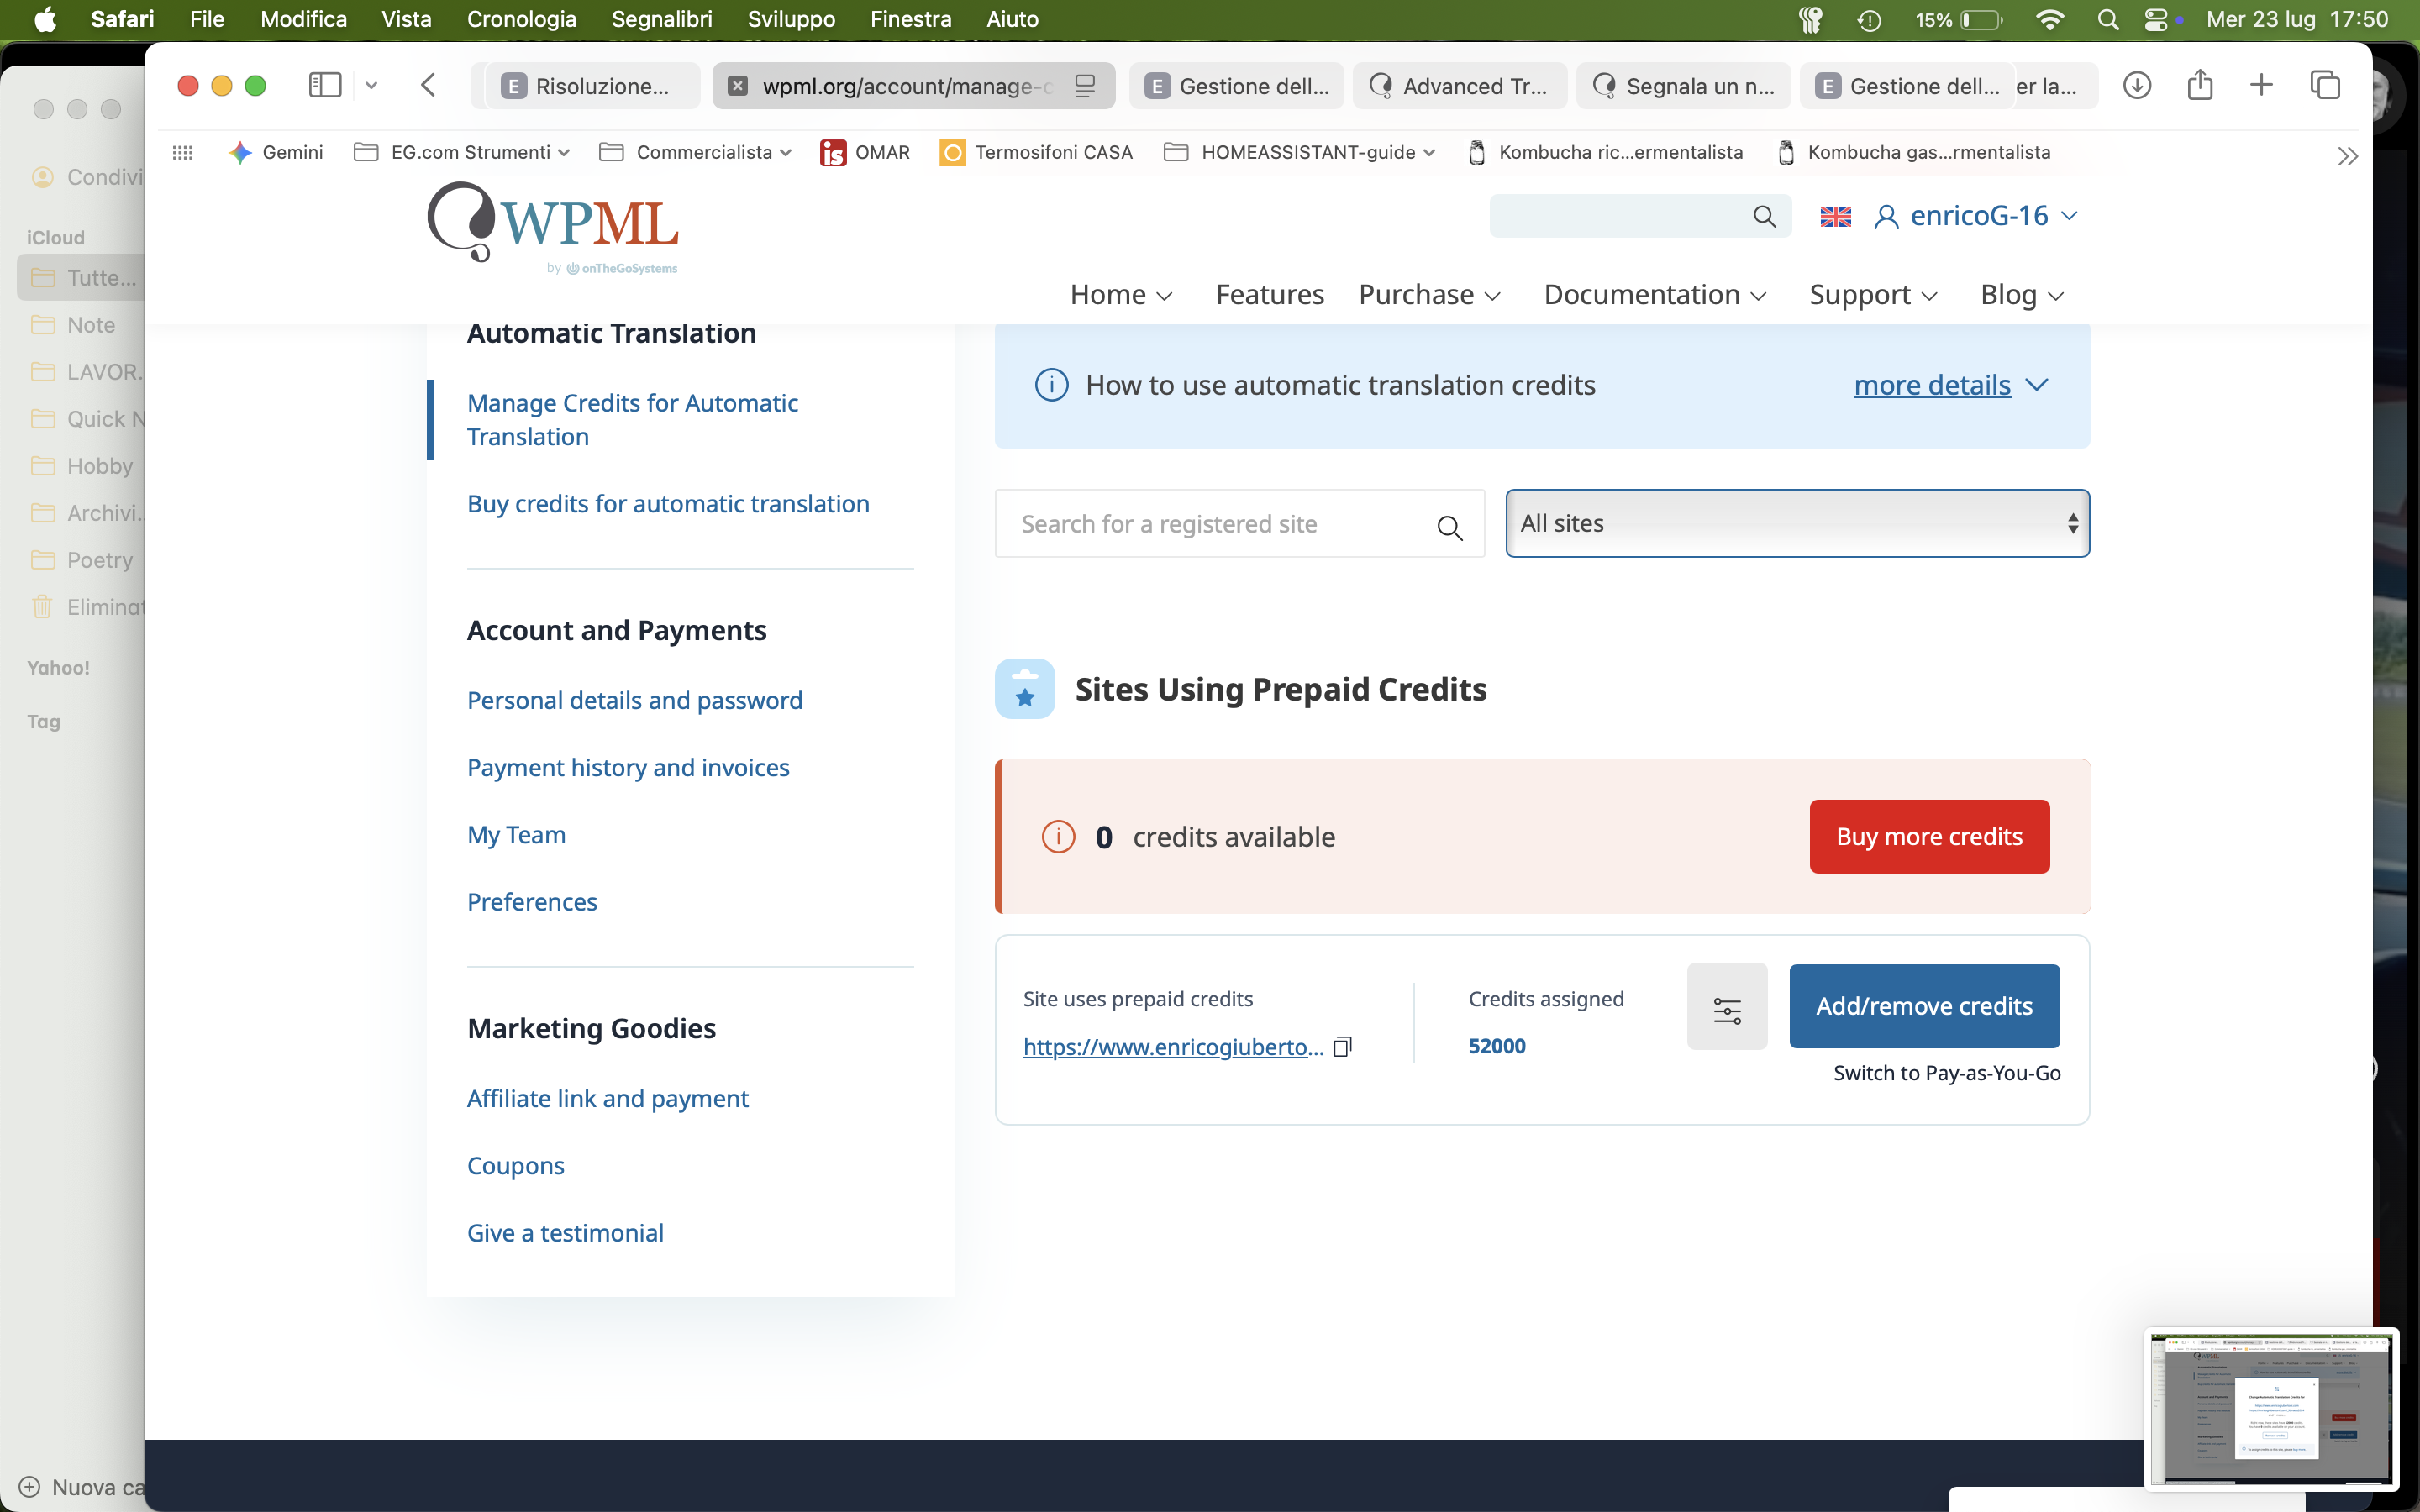Open Spotlight search in menu bar

pos(2108,19)
